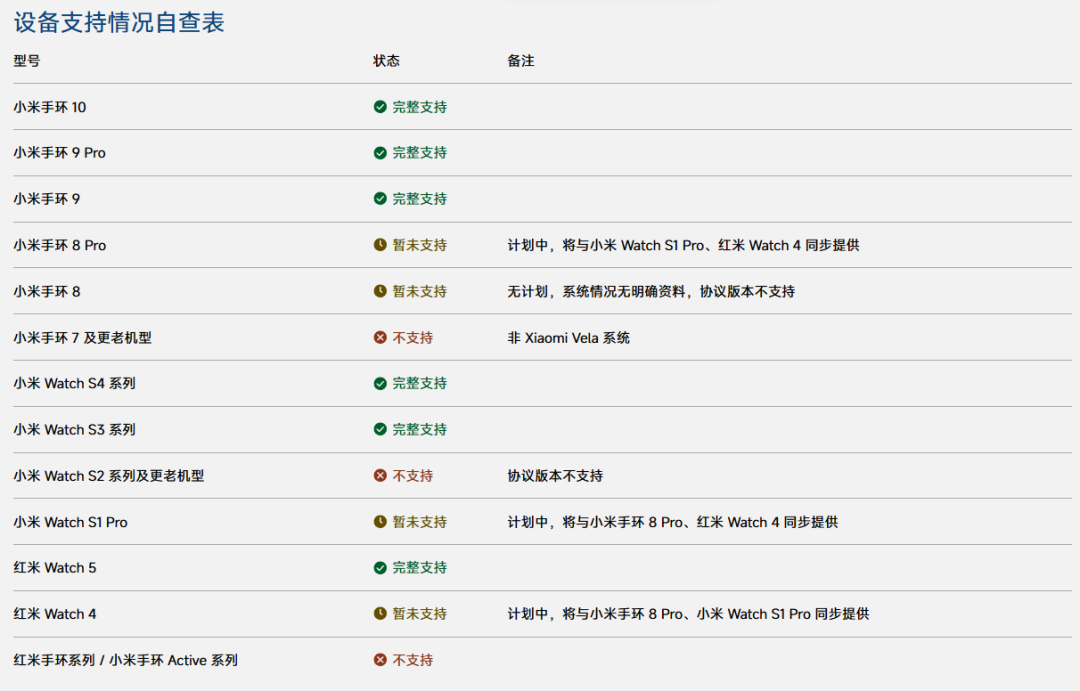Click 完整支持 status text for 小米 Watch S4 系列
This screenshot has height=691, width=1080.
click(x=419, y=383)
